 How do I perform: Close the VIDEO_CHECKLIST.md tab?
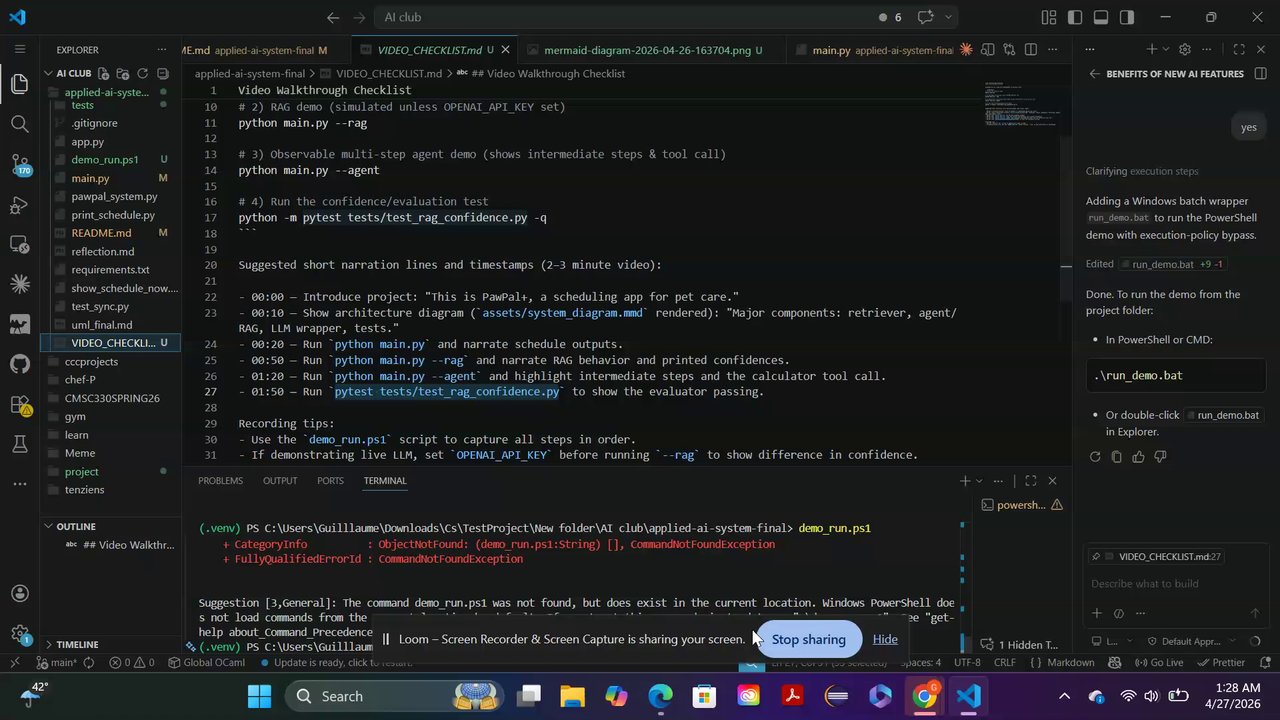pyautogui.click(x=506, y=49)
